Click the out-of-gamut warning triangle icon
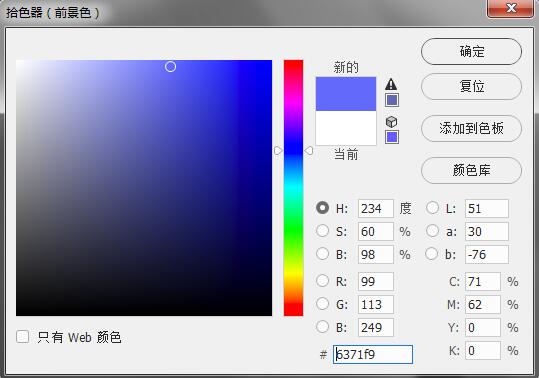This screenshot has width=539, height=378. coord(391,84)
